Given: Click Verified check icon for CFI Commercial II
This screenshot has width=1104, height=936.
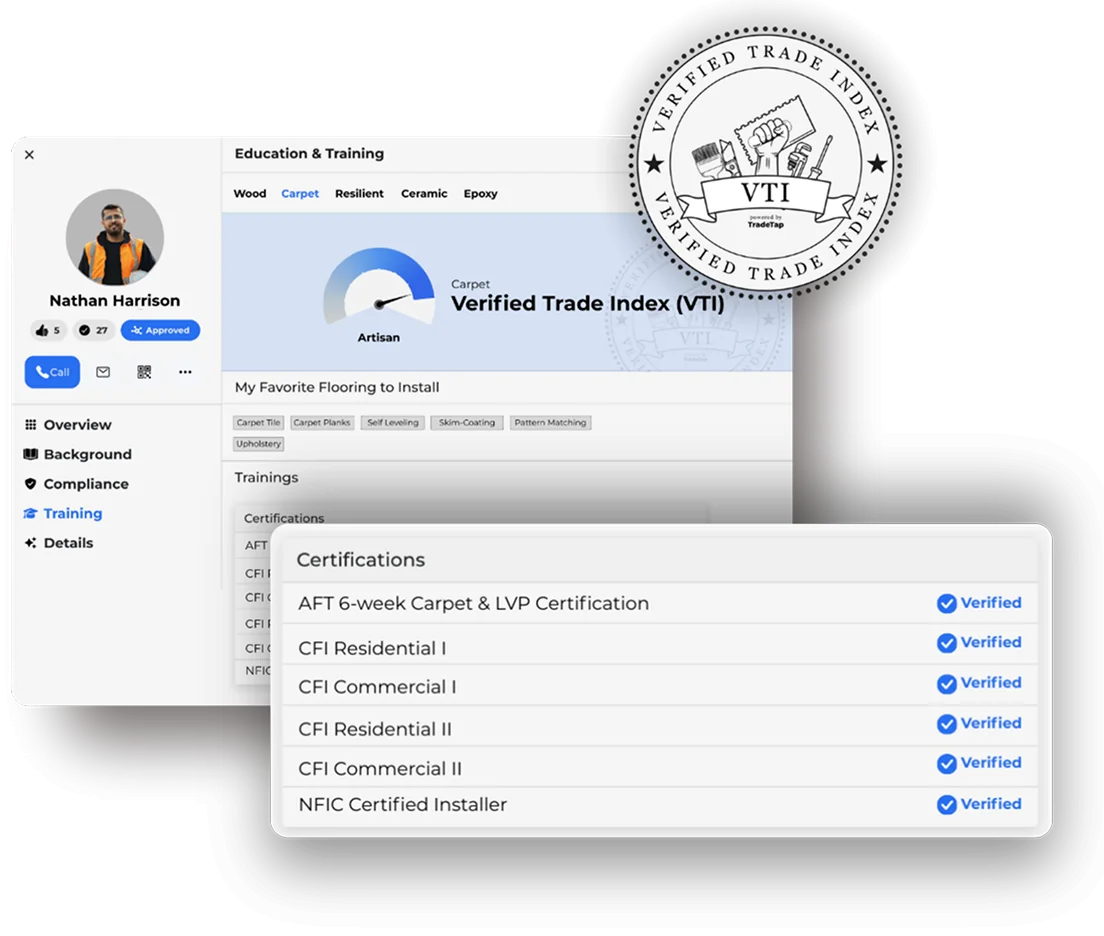Looking at the screenshot, I should click(x=946, y=764).
